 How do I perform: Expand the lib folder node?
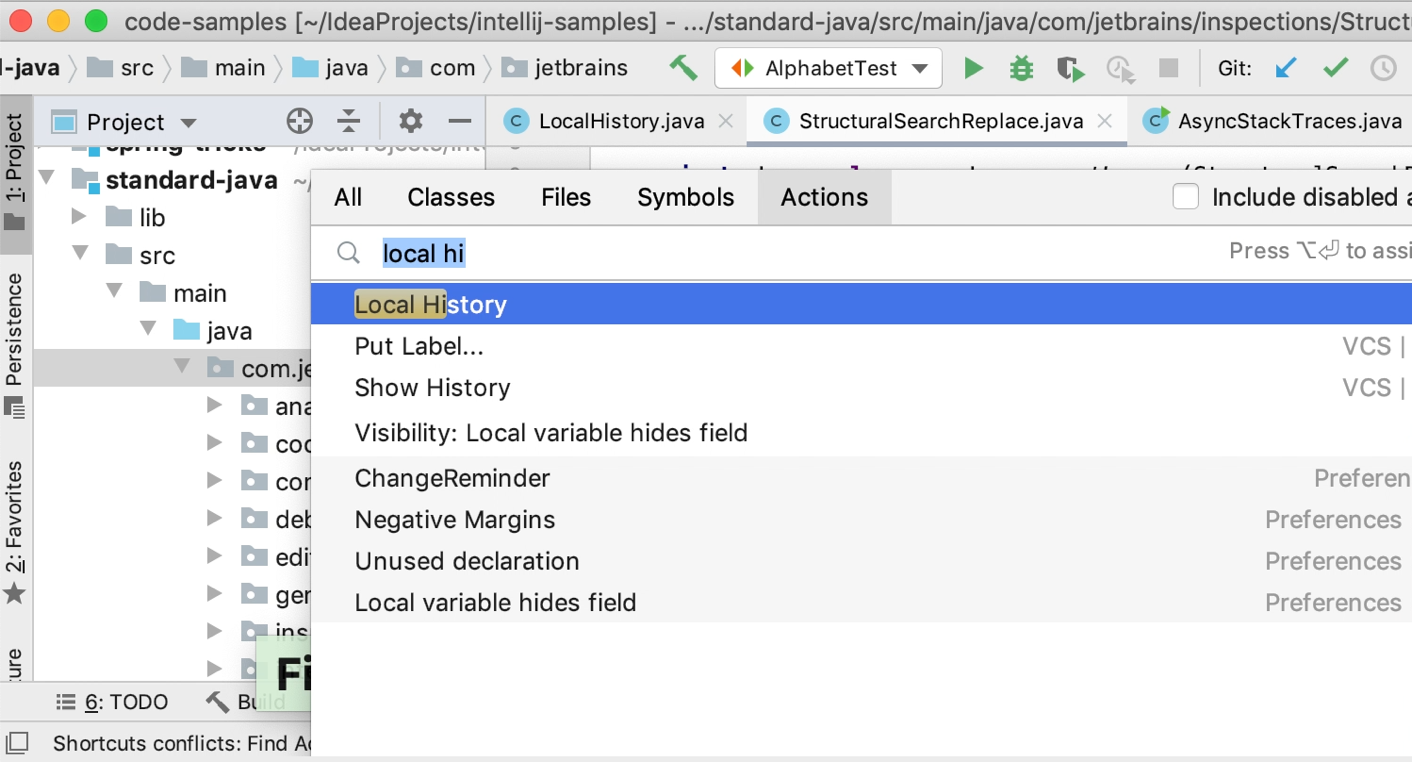tap(80, 217)
